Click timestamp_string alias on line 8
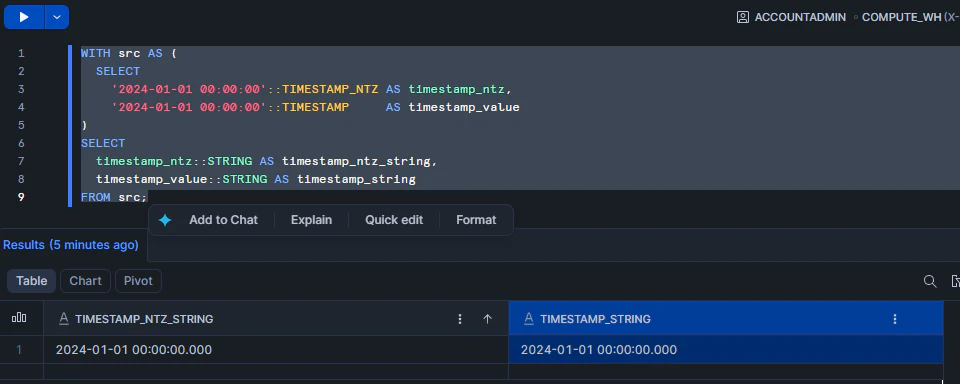This screenshot has width=960, height=384. pyautogui.click(x=356, y=179)
